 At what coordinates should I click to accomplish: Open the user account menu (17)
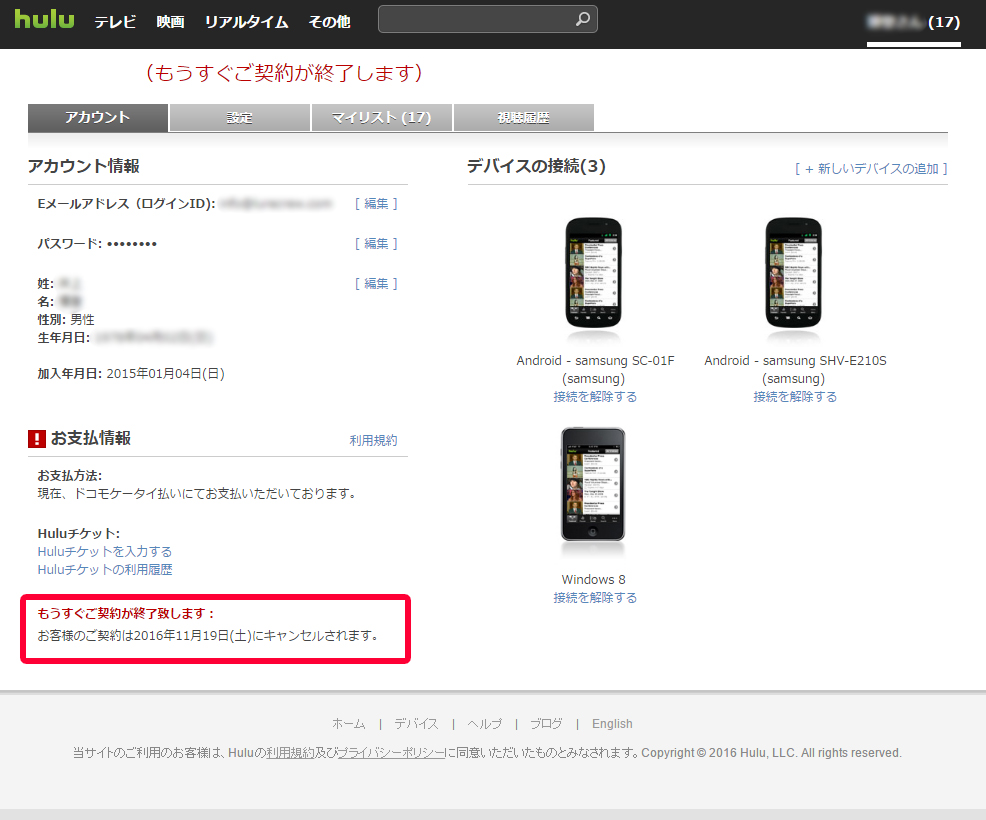pos(914,23)
